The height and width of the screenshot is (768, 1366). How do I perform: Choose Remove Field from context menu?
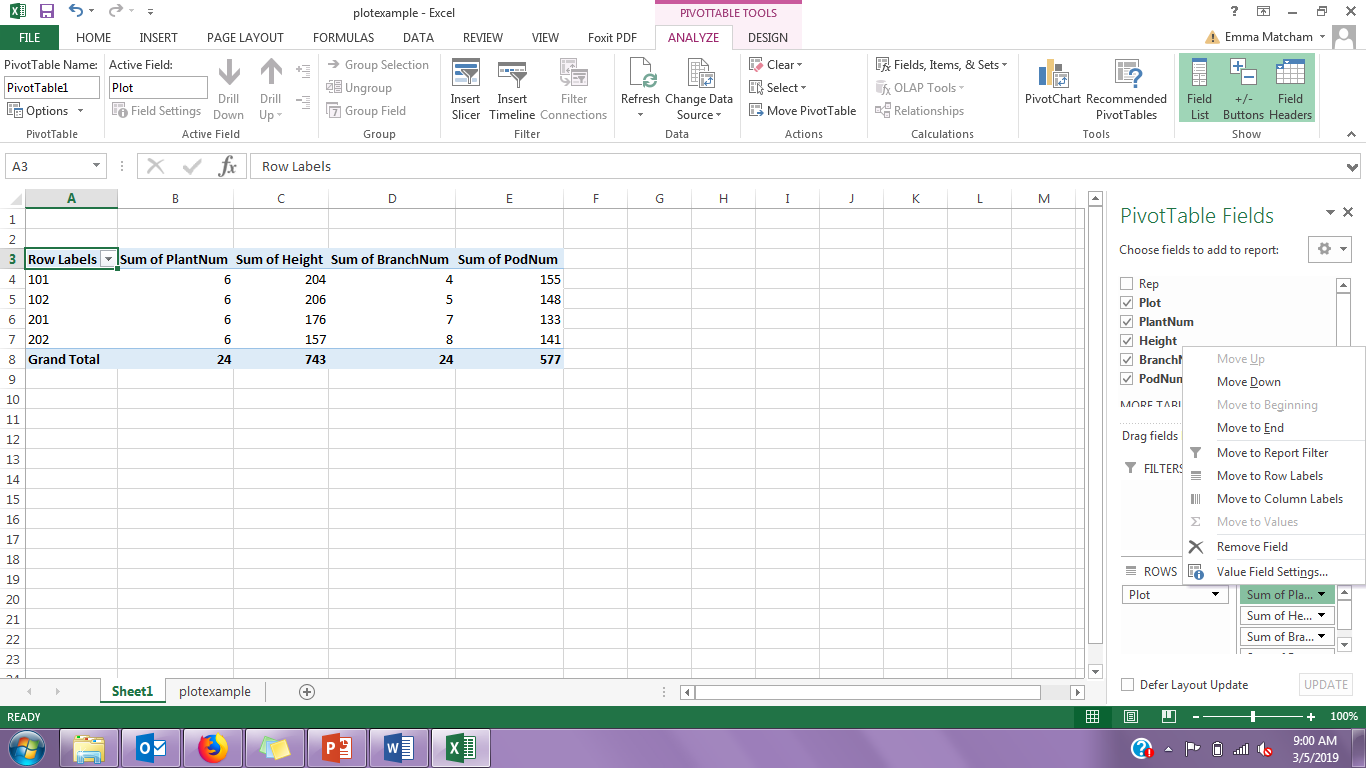click(x=1252, y=547)
